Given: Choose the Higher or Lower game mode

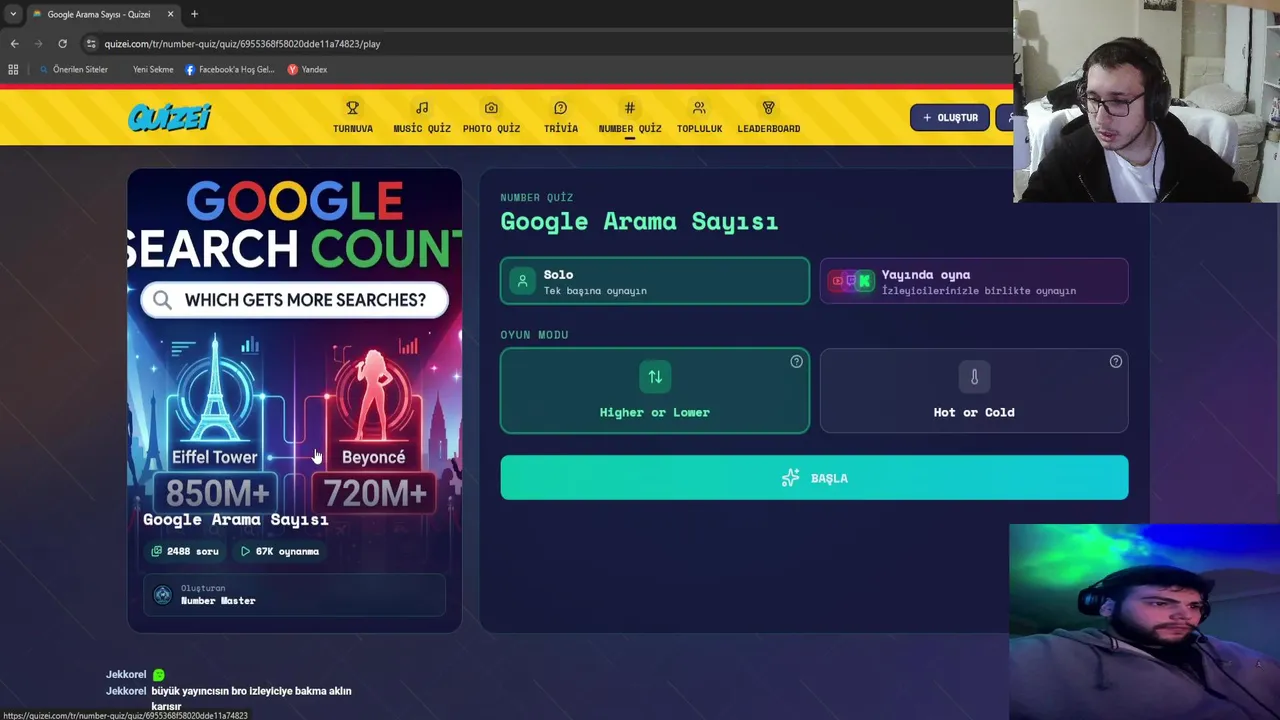Looking at the screenshot, I should point(655,390).
